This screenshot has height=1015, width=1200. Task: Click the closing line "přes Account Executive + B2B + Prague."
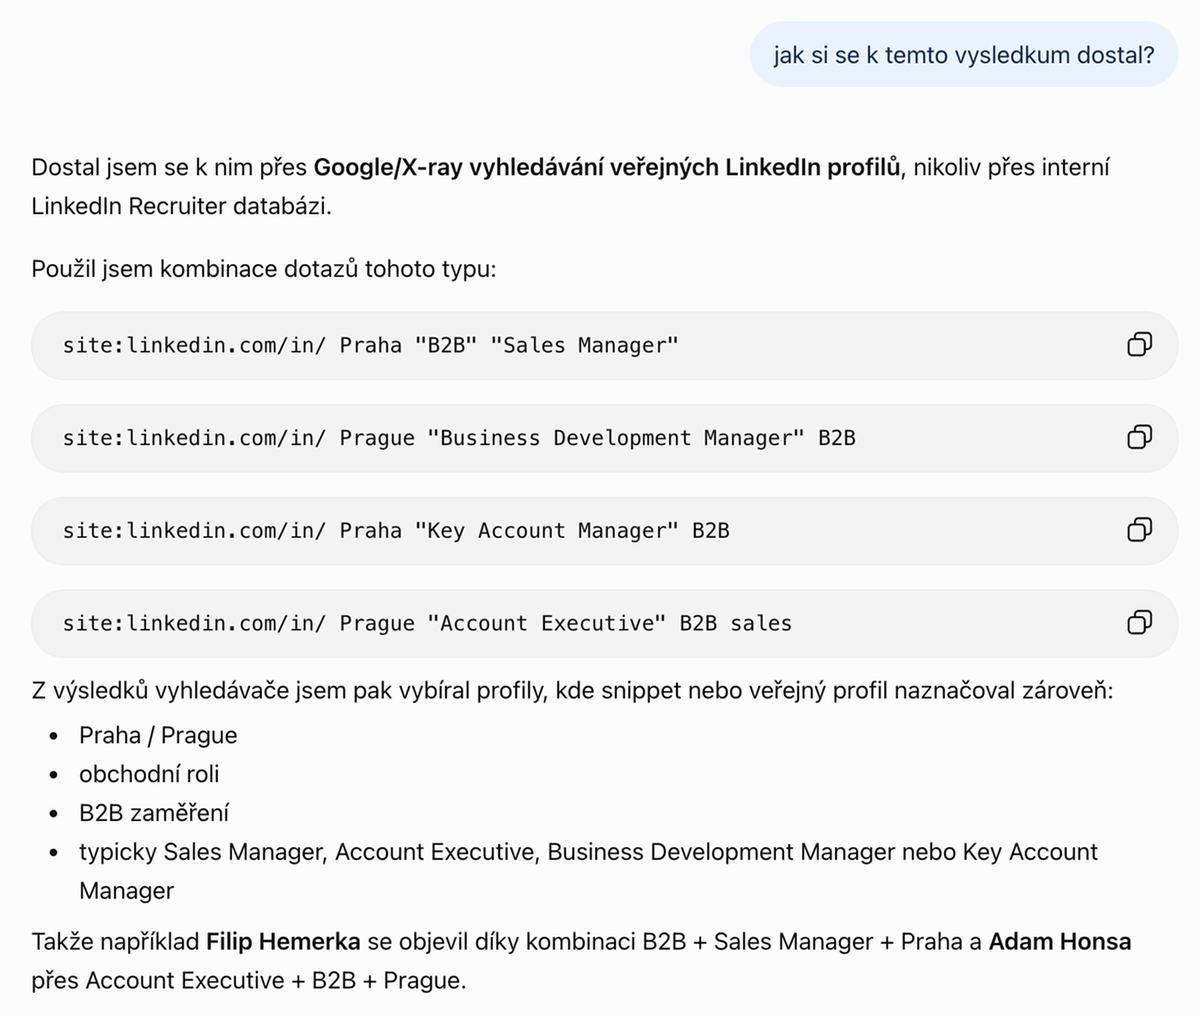pyautogui.click(x=249, y=980)
